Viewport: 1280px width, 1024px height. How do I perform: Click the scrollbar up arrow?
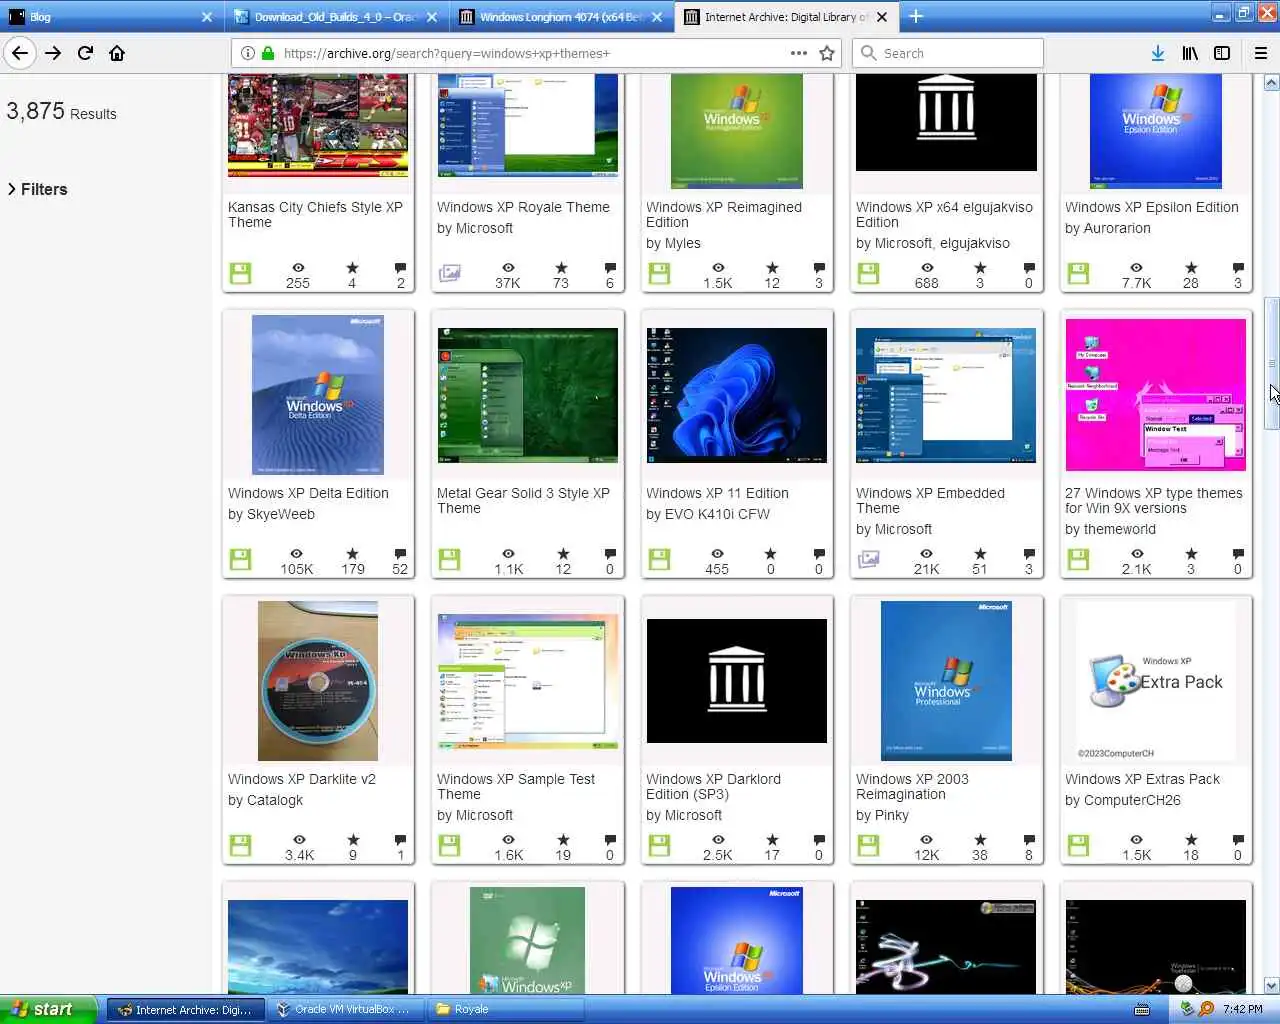point(1272,83)
